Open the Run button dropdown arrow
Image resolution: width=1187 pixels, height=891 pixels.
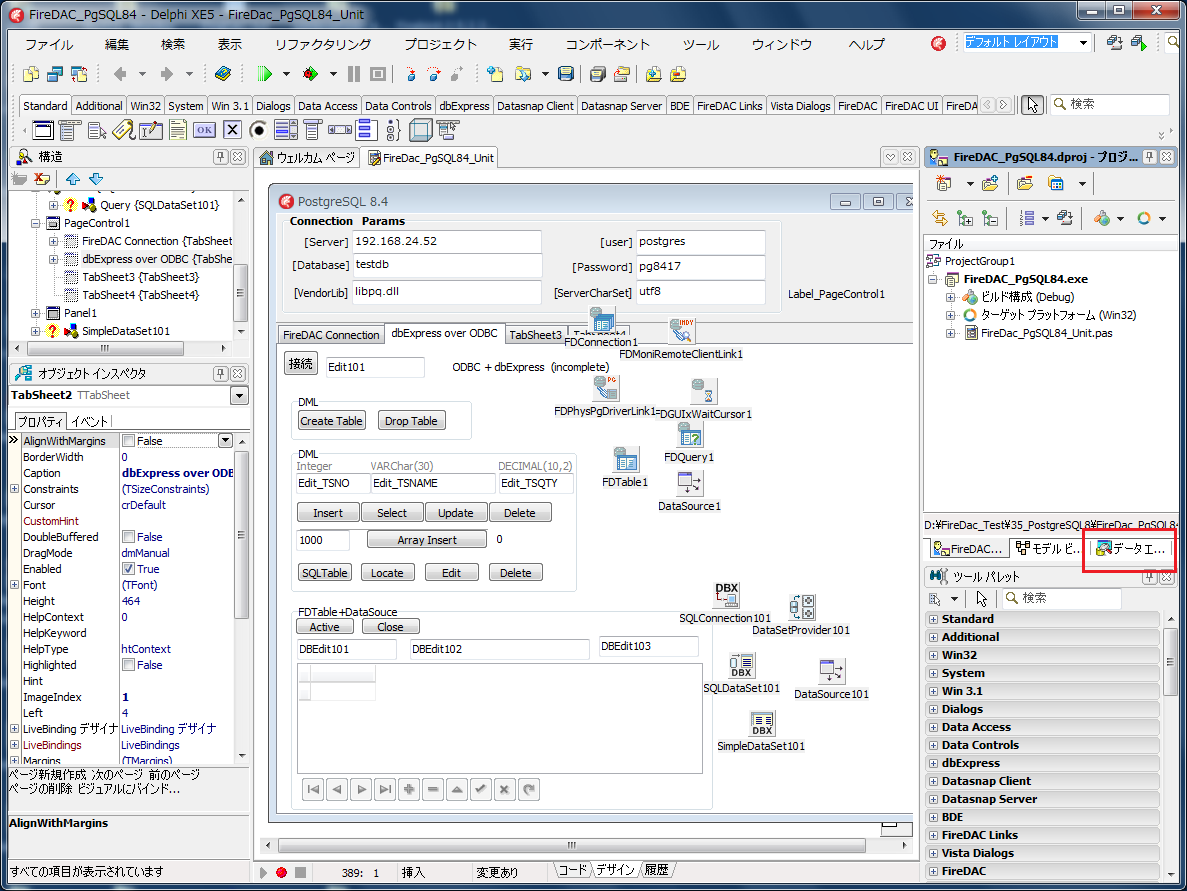286,74
